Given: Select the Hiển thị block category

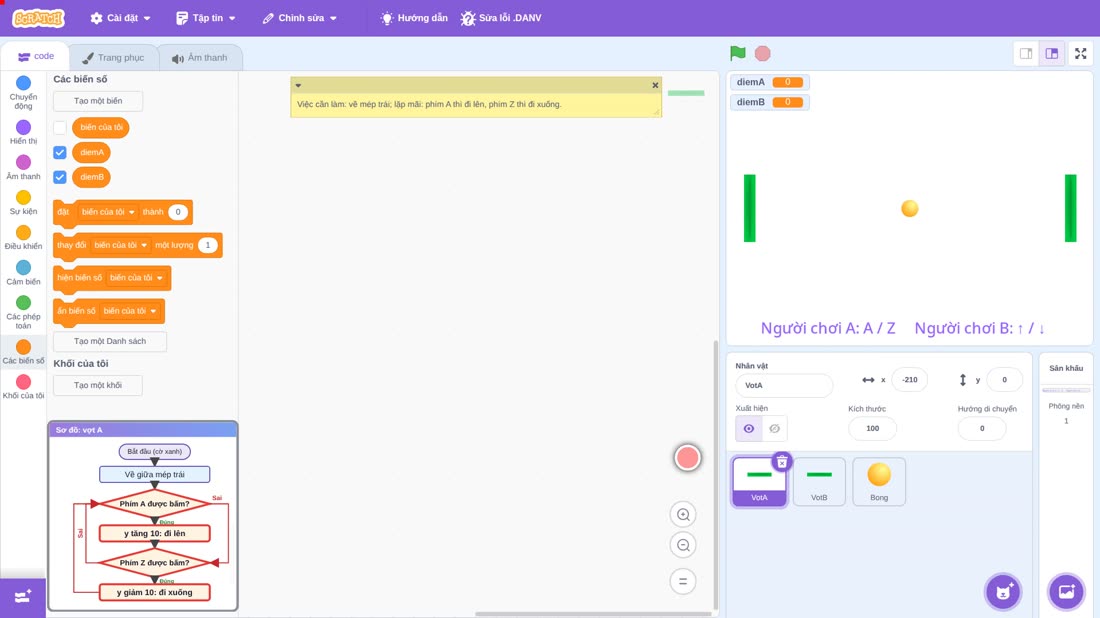Looking at the screenshot, I should click(23, 132).
